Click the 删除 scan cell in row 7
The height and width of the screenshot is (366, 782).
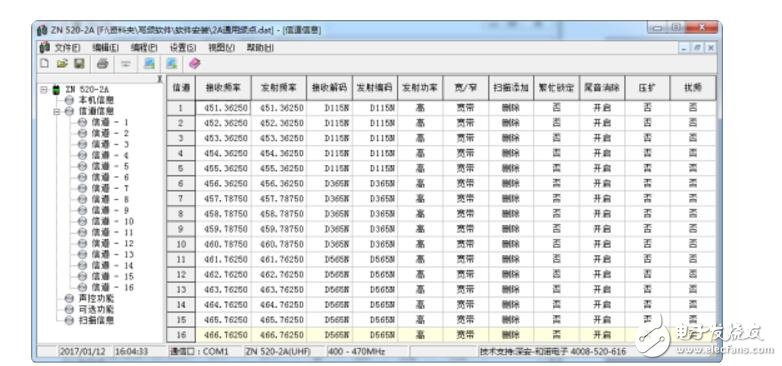coord(511,199)
